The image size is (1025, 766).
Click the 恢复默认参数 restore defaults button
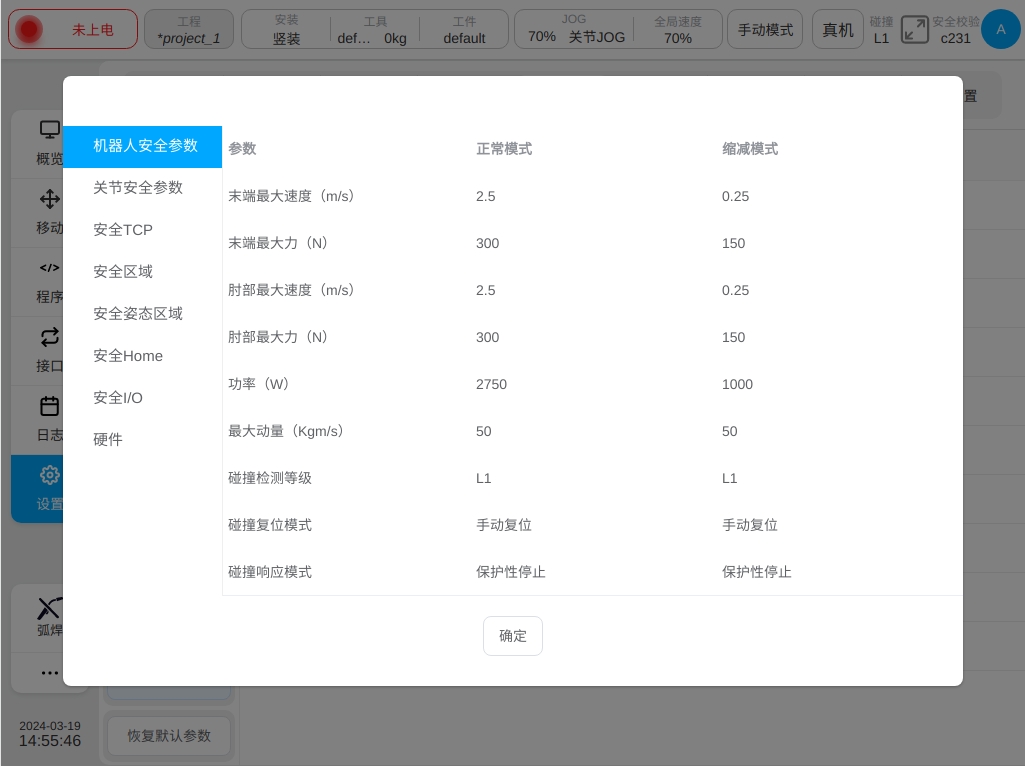(x=169, y=736)
